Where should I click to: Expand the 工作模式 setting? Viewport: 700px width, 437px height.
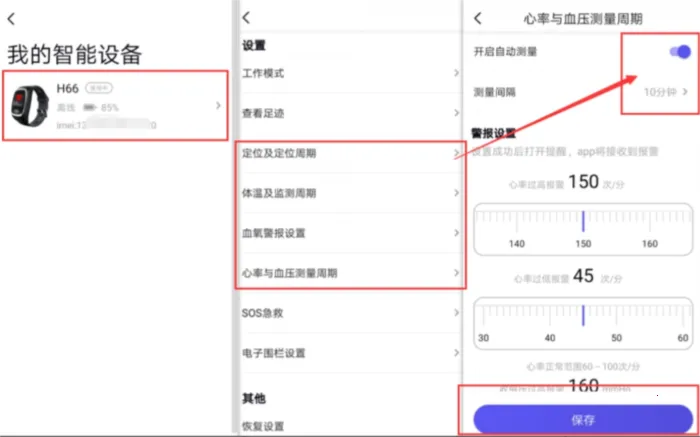coord(350,74)
